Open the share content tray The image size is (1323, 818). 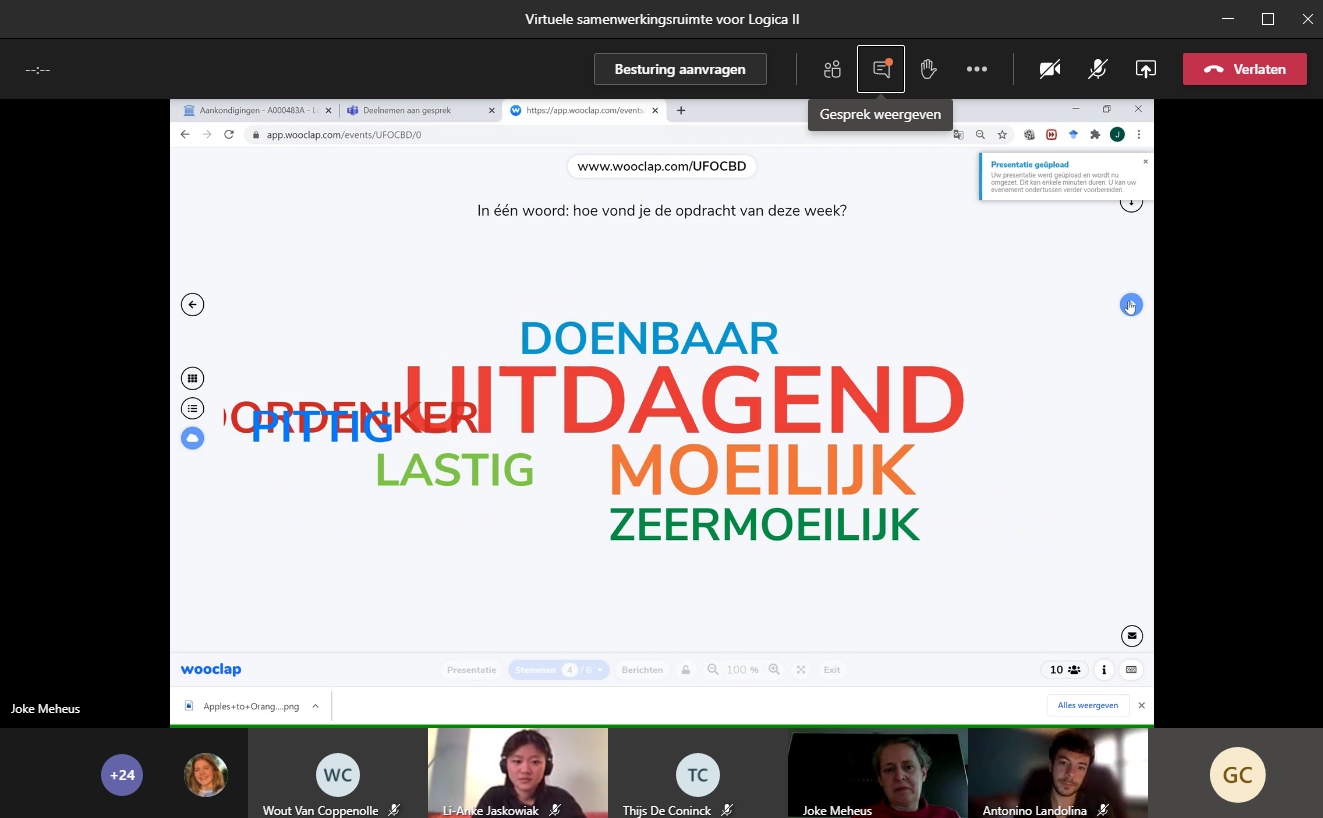pos(1146,69)
